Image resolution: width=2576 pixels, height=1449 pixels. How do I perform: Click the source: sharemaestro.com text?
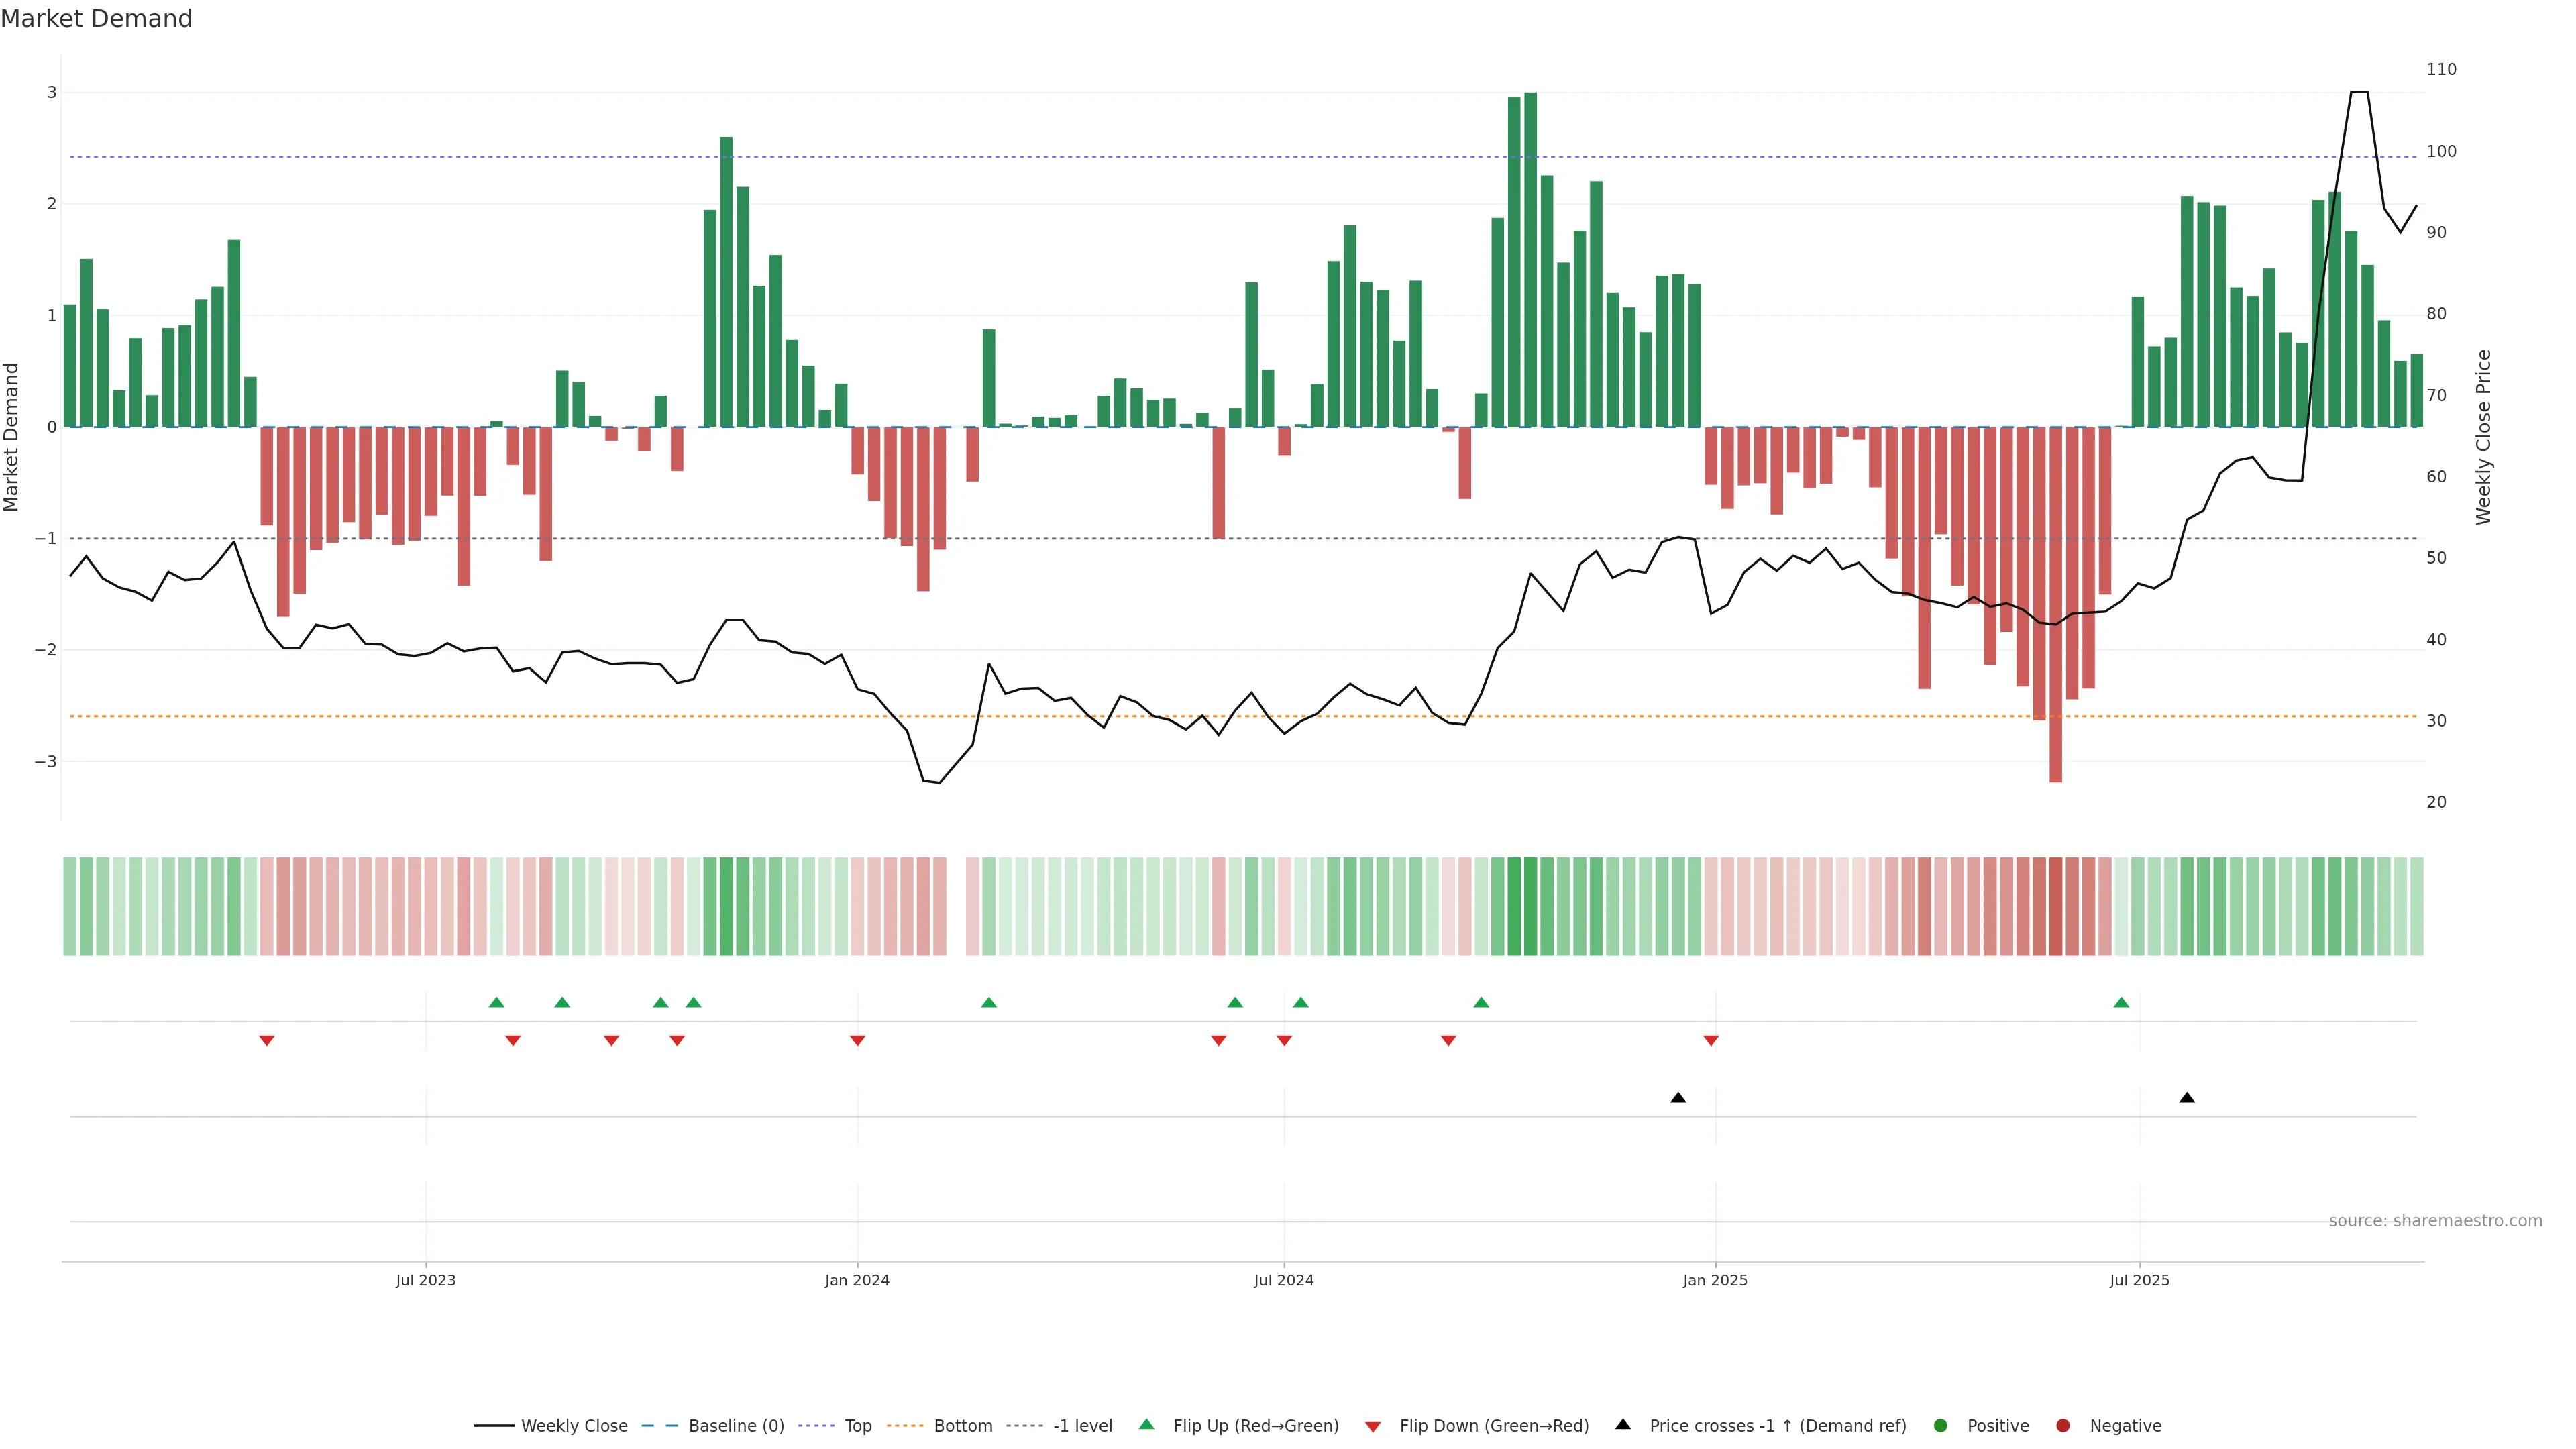click(x=2435, y=1221)
